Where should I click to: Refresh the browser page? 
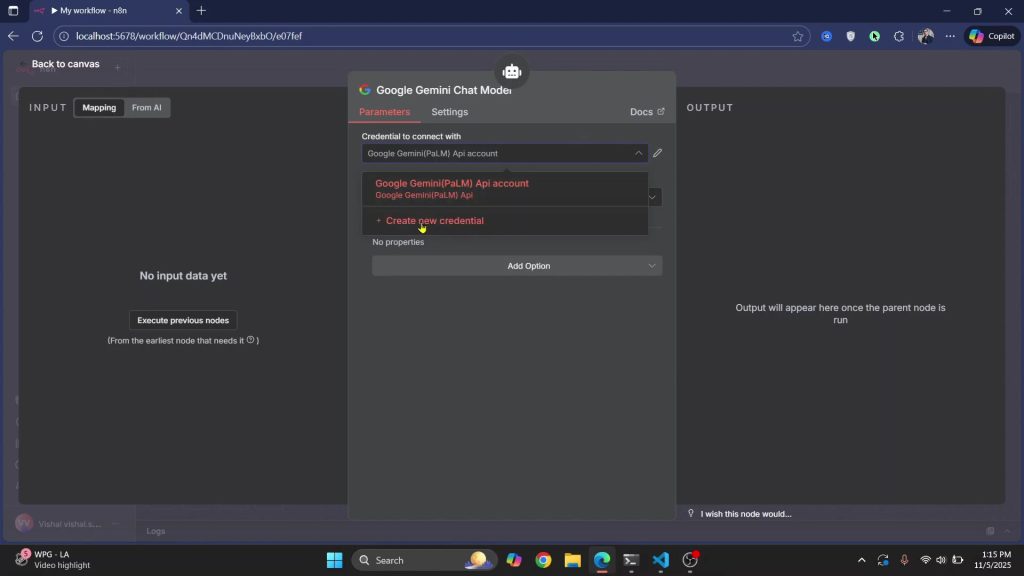[x=37, y=36]
